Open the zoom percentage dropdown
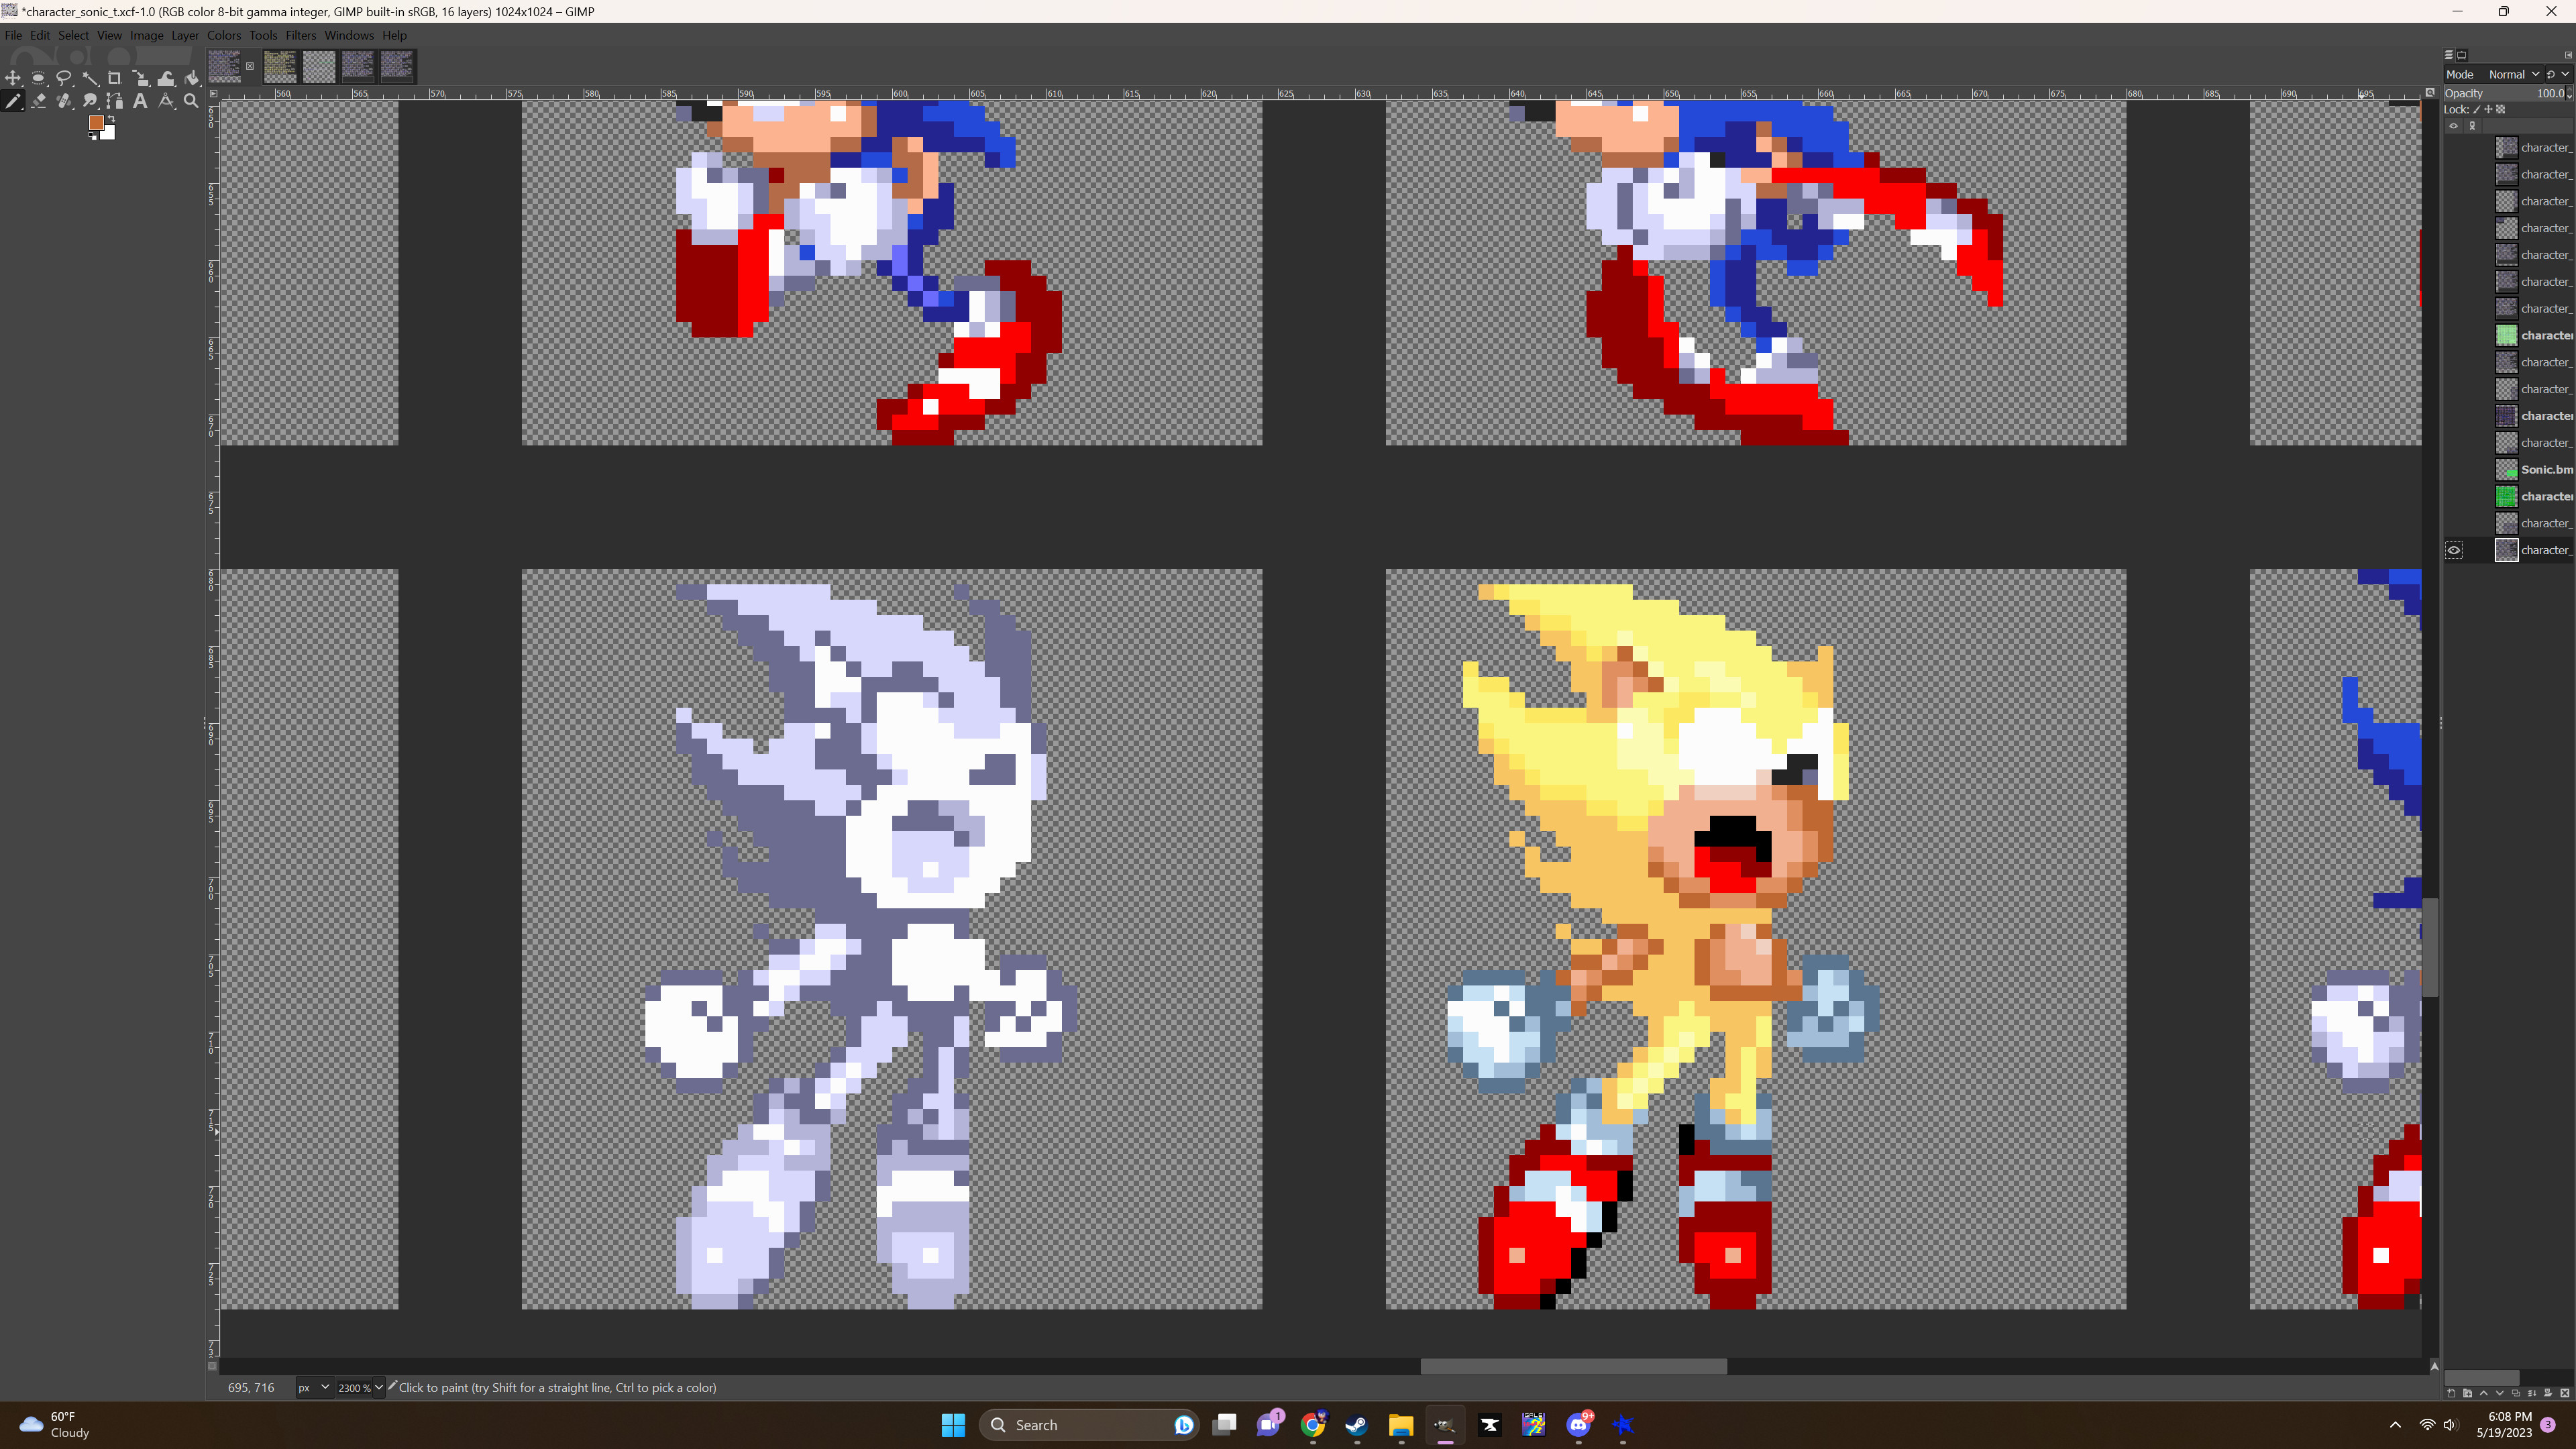 tap(379, 1387)
